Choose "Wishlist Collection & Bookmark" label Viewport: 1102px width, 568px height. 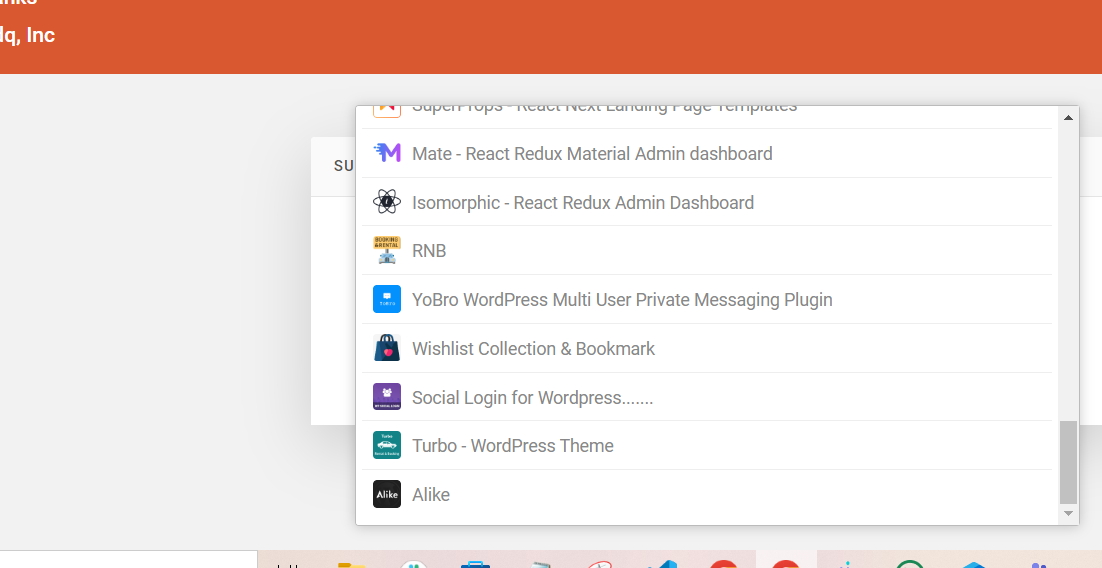pyautogui.click(x=533, y=349)
